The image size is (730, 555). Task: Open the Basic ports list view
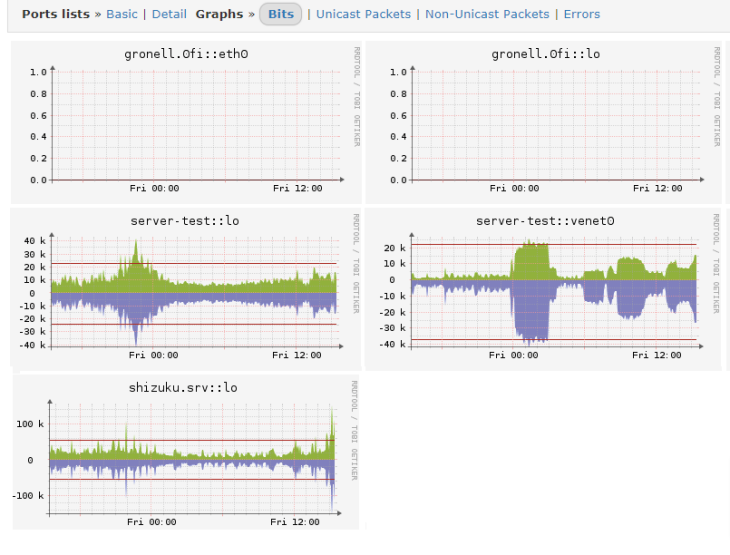(x=122, y=14)
